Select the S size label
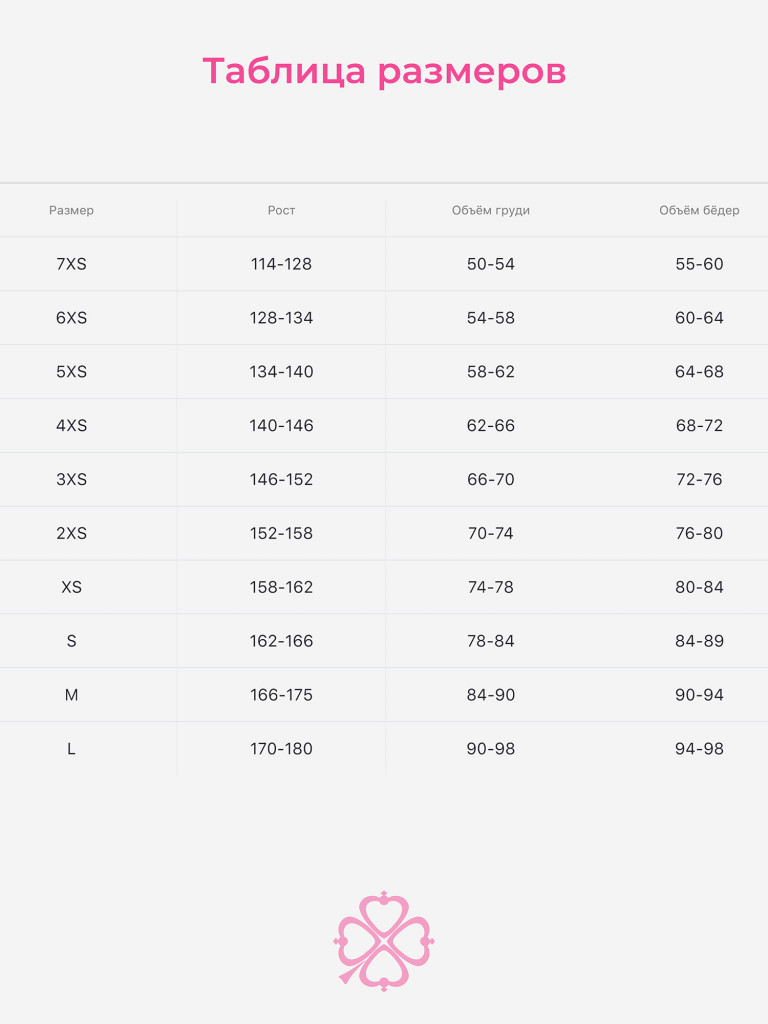 pyautogui.click(x=72, y=641)
